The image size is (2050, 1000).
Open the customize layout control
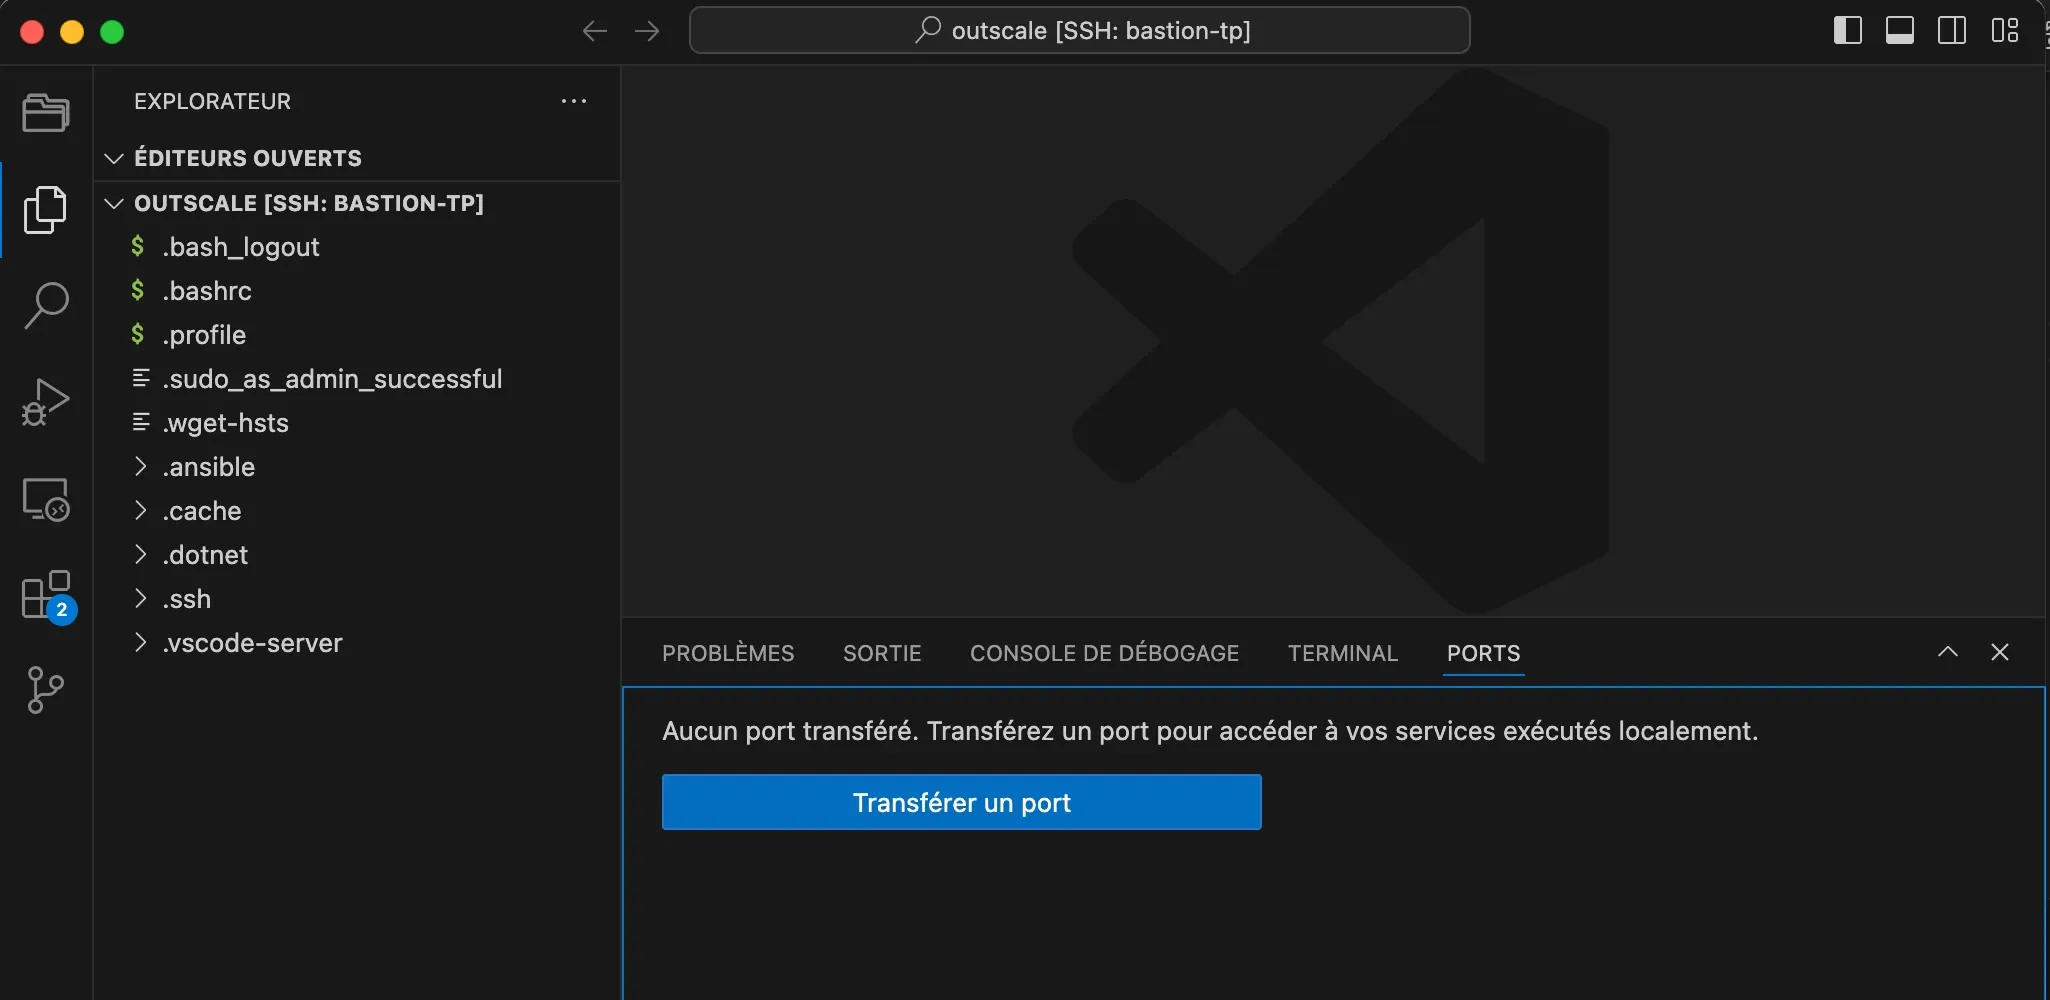point(2005,31)
